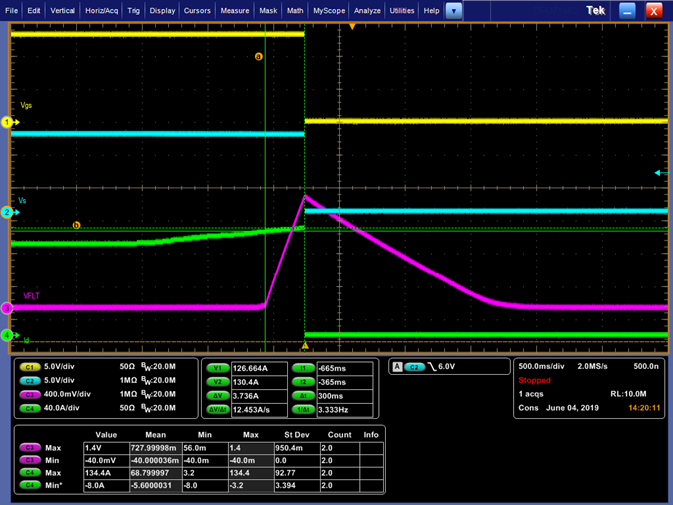Click the C3 channel badge in vertical settings
This screenshot has width=673, height=505.
(30, 394)
